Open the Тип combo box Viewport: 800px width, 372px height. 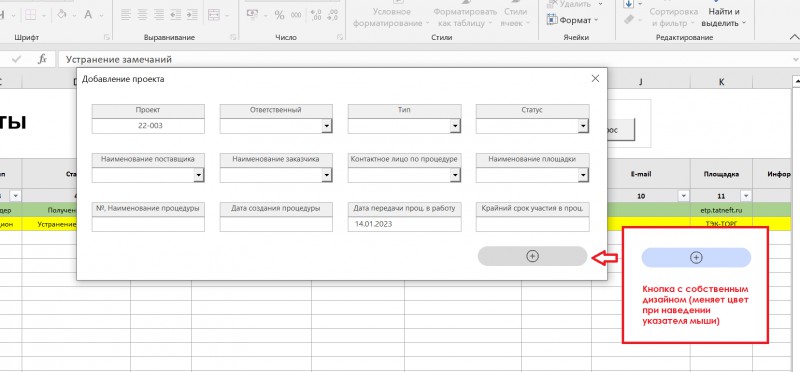click(456, 126)
